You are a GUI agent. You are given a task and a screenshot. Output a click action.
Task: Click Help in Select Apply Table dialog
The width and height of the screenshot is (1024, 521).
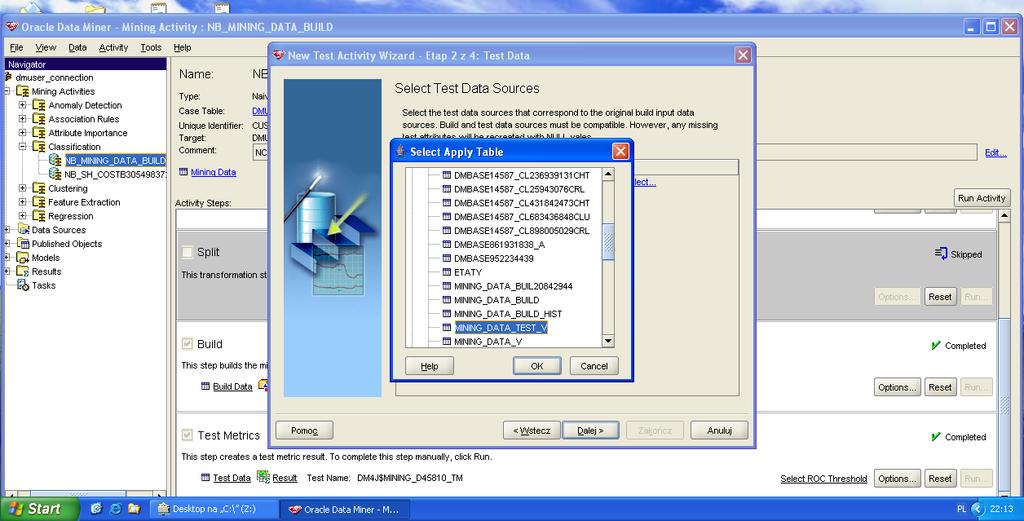[x=429, y=366]
